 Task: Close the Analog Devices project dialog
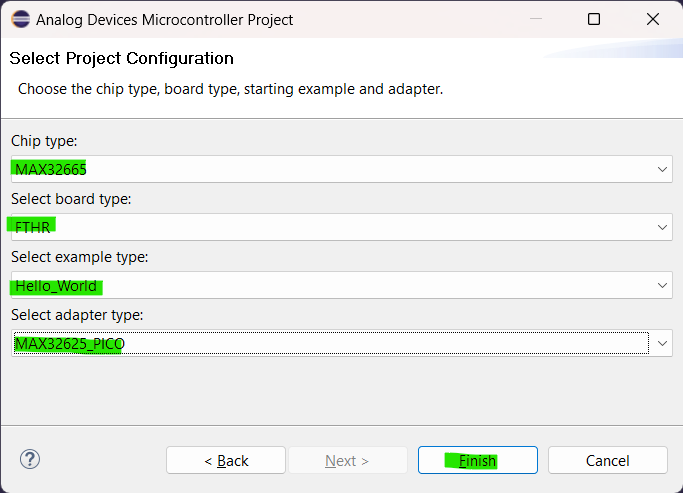click(653, 19)
